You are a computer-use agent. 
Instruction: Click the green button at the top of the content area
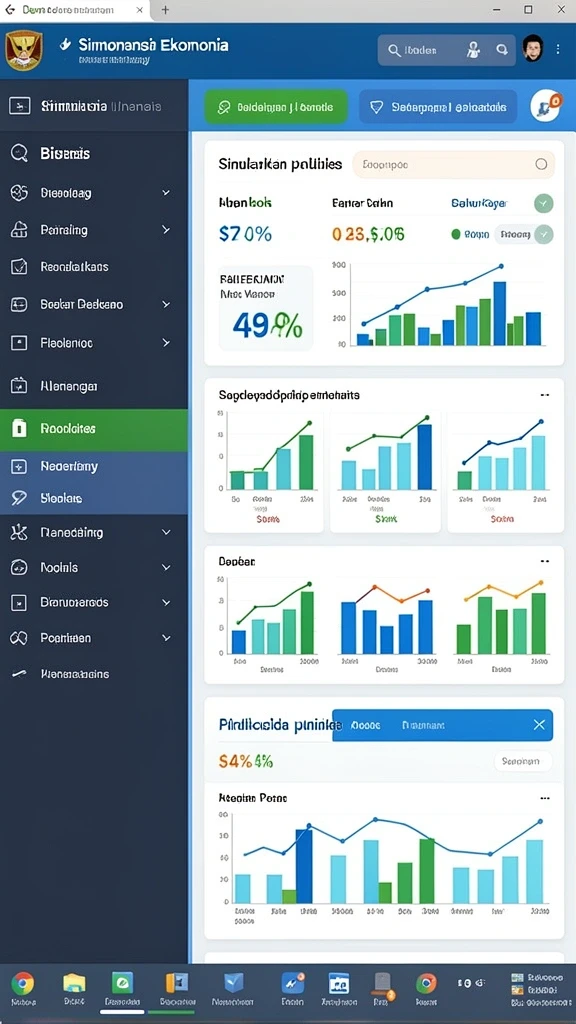[276, 107]
